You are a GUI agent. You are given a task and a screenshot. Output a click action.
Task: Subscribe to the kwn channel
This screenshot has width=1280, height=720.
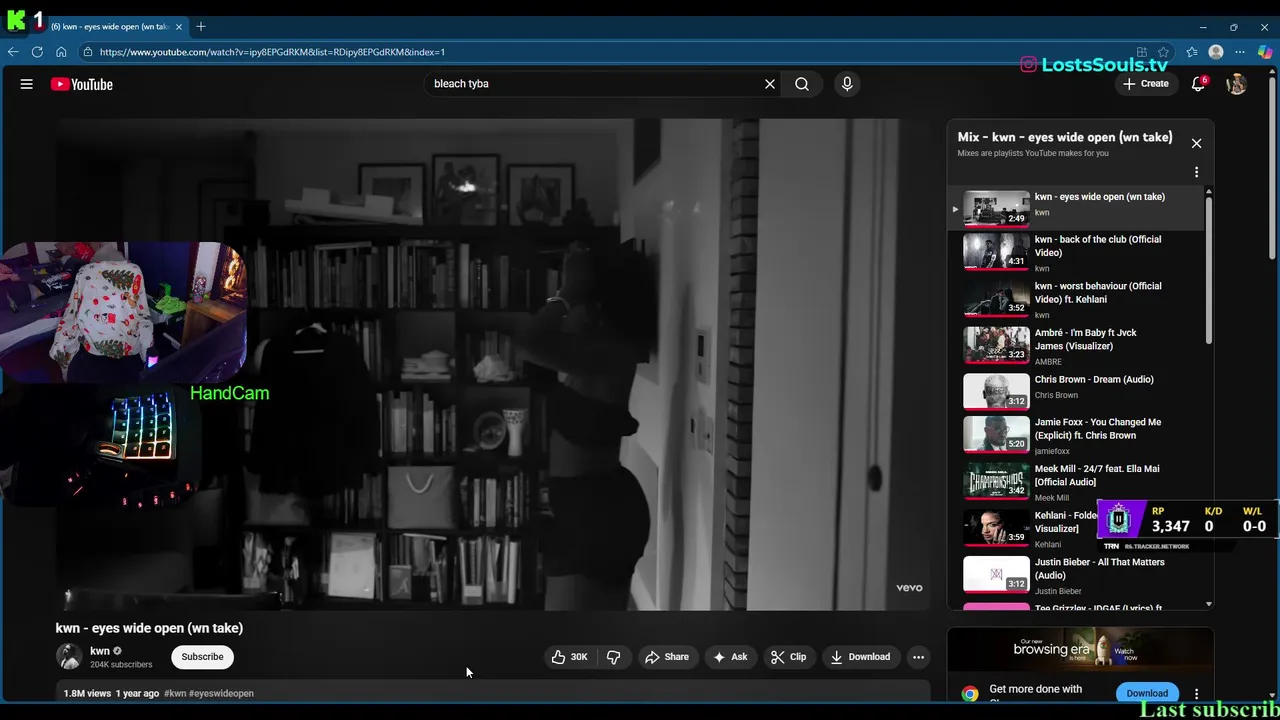(x=202, y=657)
